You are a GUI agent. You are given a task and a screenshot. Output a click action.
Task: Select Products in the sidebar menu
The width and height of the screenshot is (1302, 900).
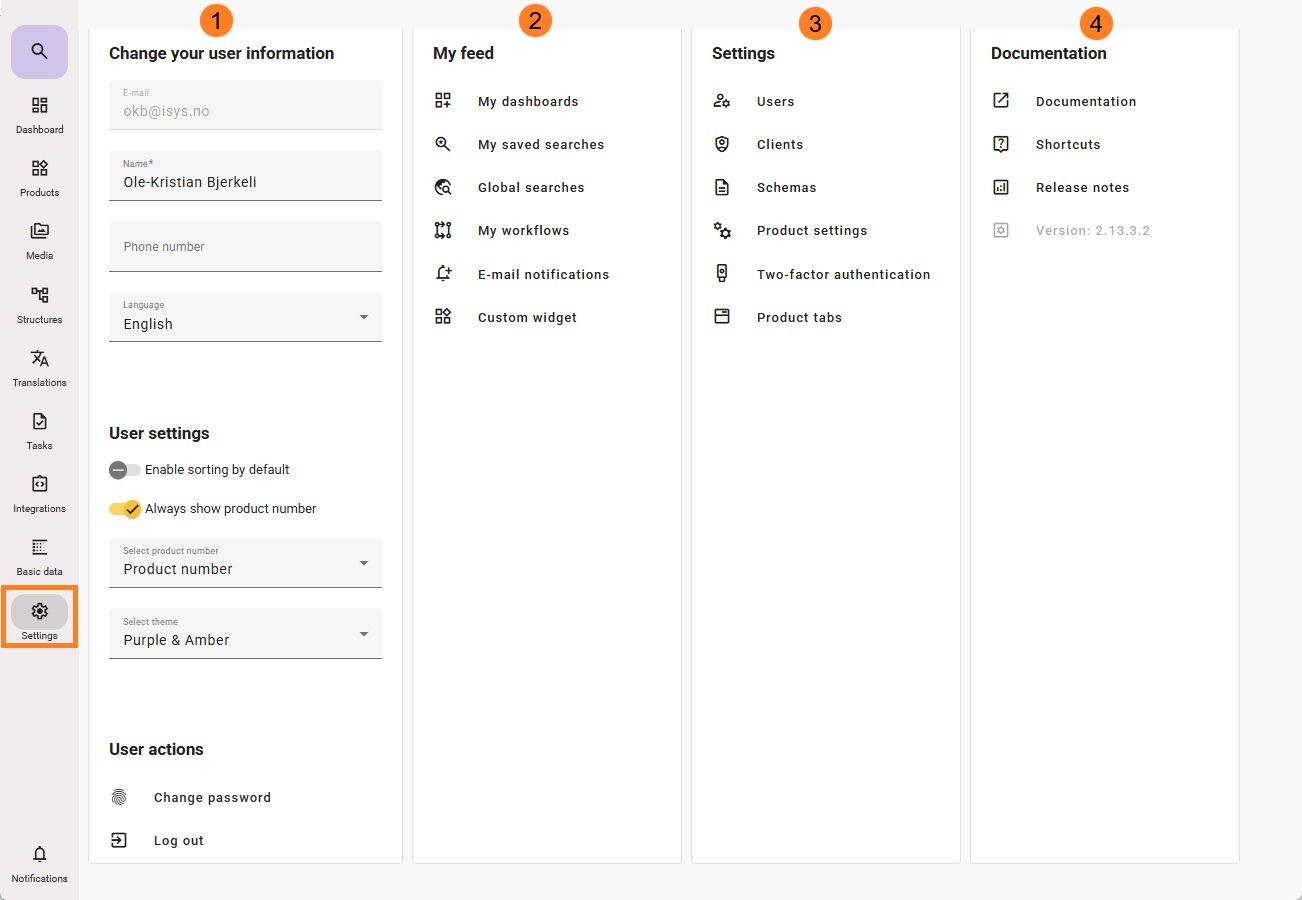tap(39, 169)
